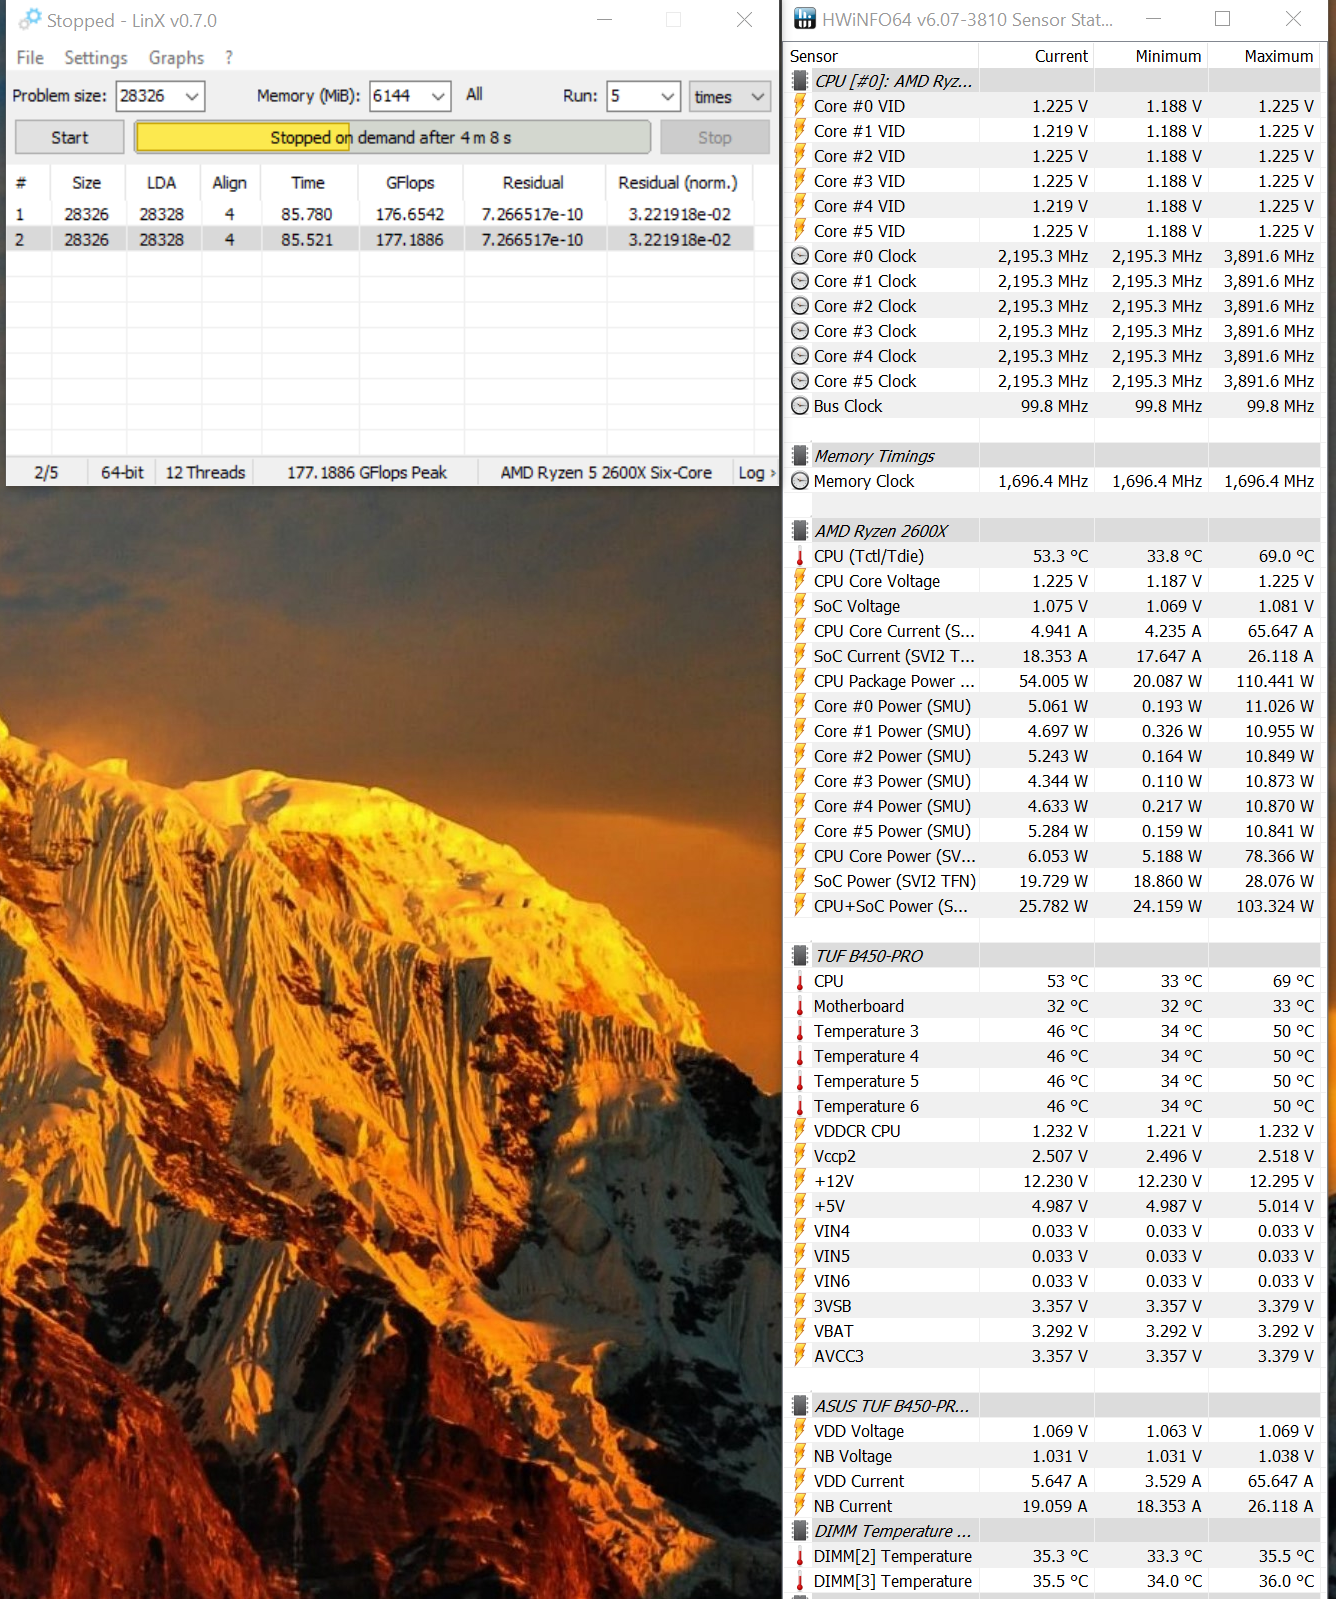Image resolution: width=1336 pixels, height=1599 pixels.
Task: Click the DIMM[2] Temperature thermometer icon
Action: (800, 1557)
